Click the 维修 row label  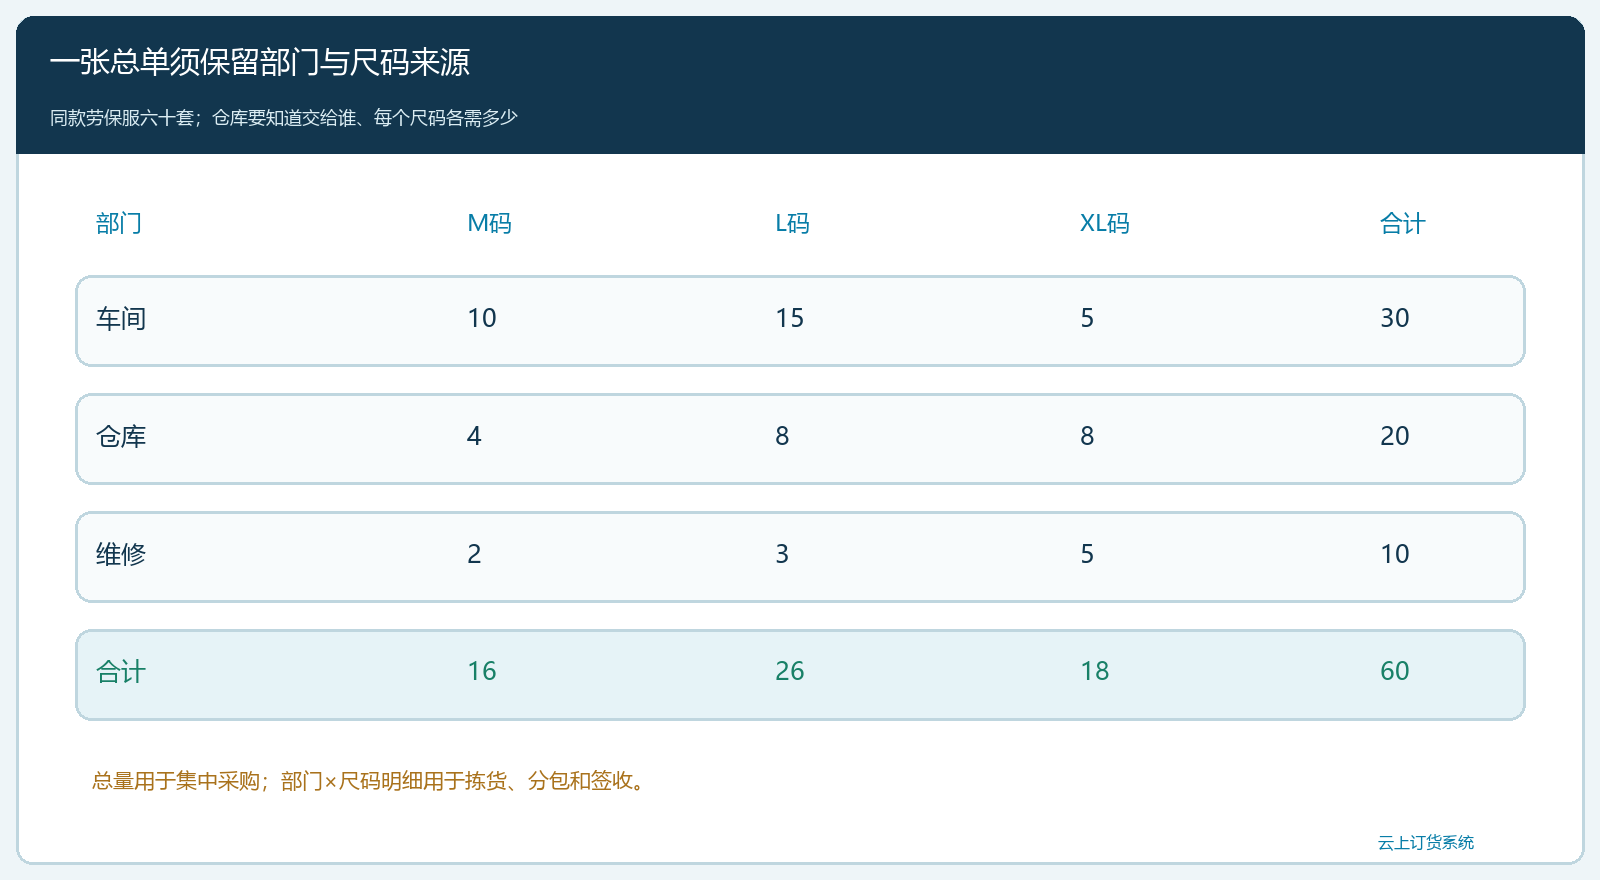[121, 555]
